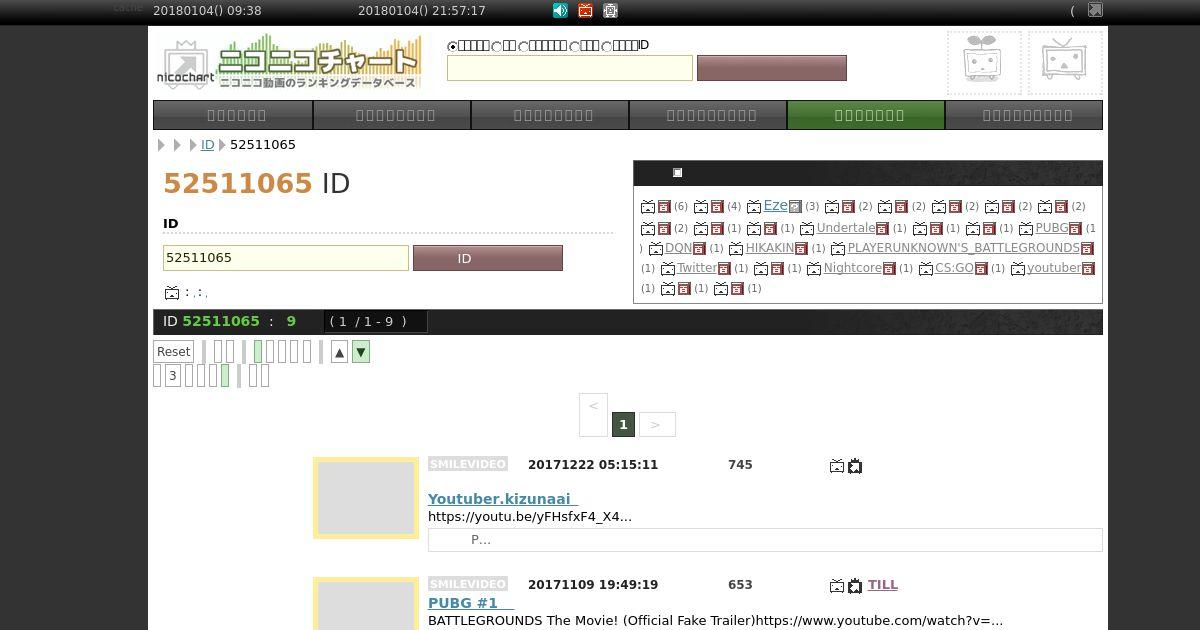The image size is (1200, 630).
Task: Click the filter button labeled 3
Action: (172, 376)
